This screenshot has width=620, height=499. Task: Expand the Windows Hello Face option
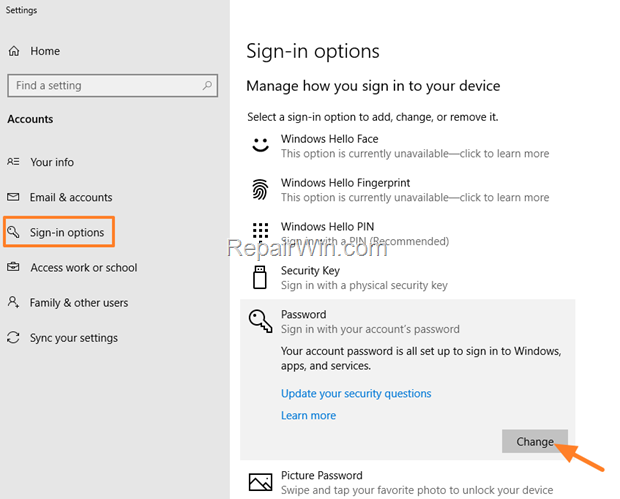point(407,146)
